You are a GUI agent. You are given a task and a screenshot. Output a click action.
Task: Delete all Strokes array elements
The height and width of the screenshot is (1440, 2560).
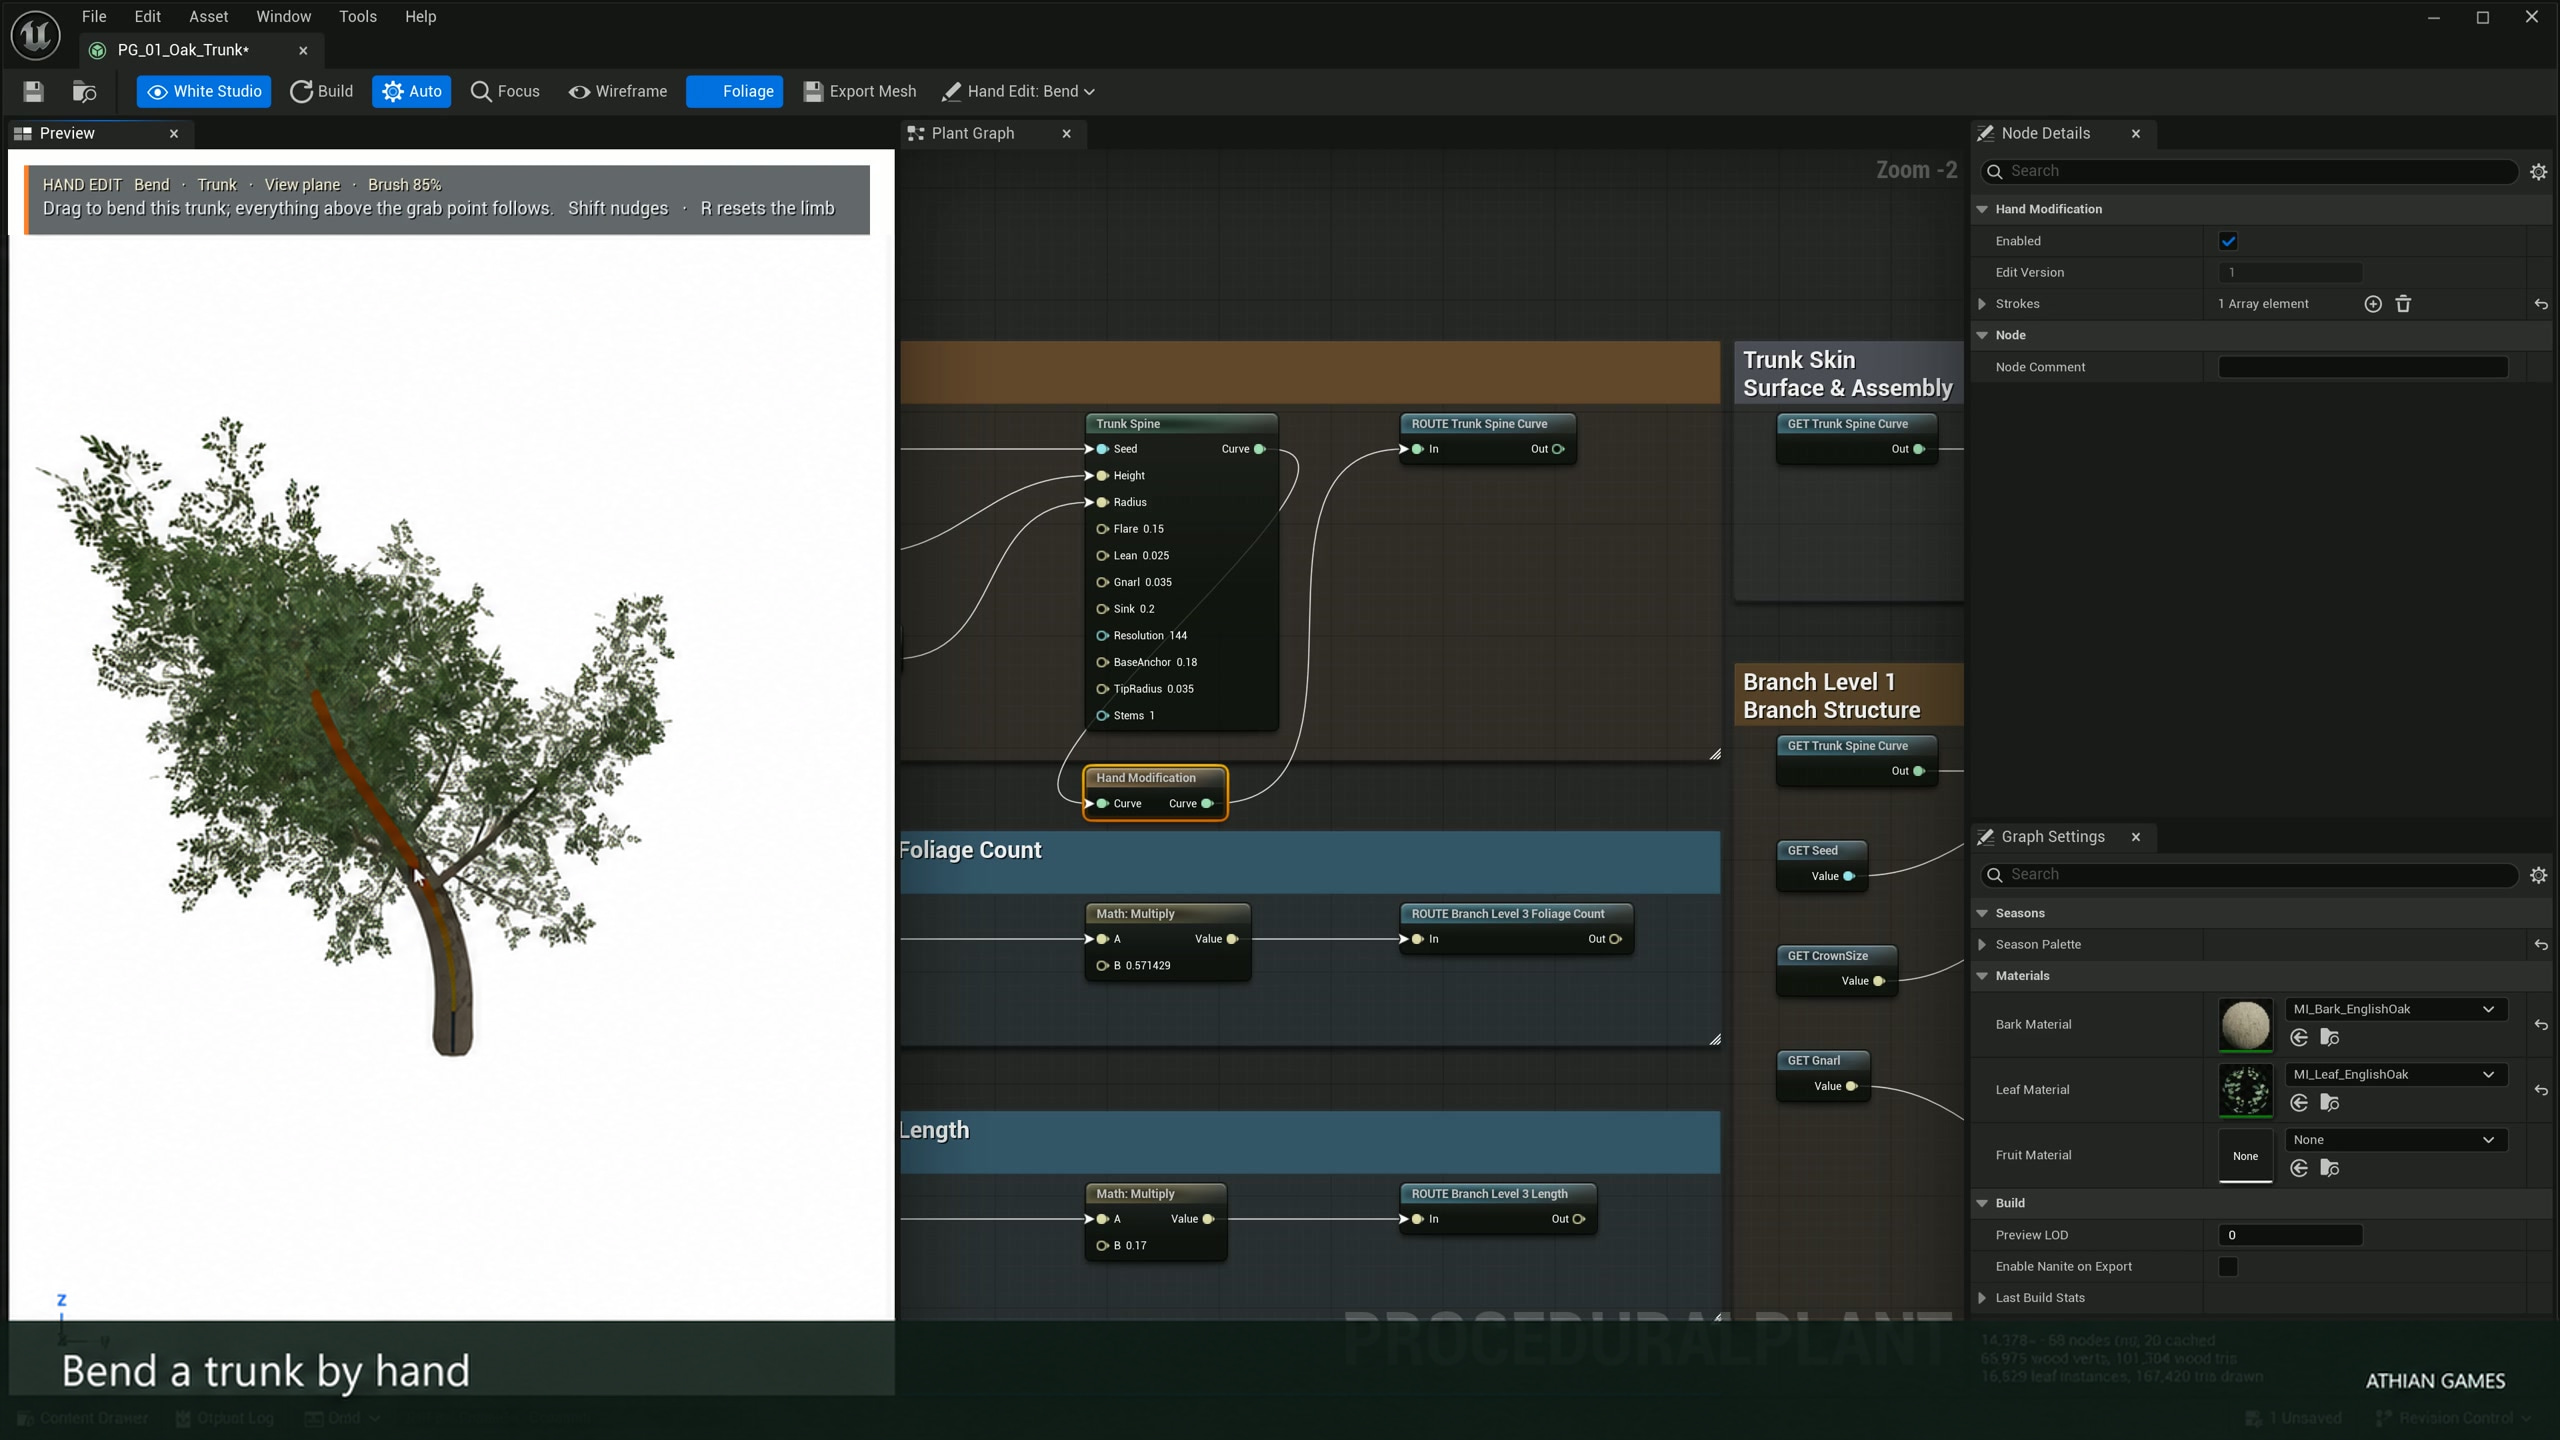tap(2403, 304)
